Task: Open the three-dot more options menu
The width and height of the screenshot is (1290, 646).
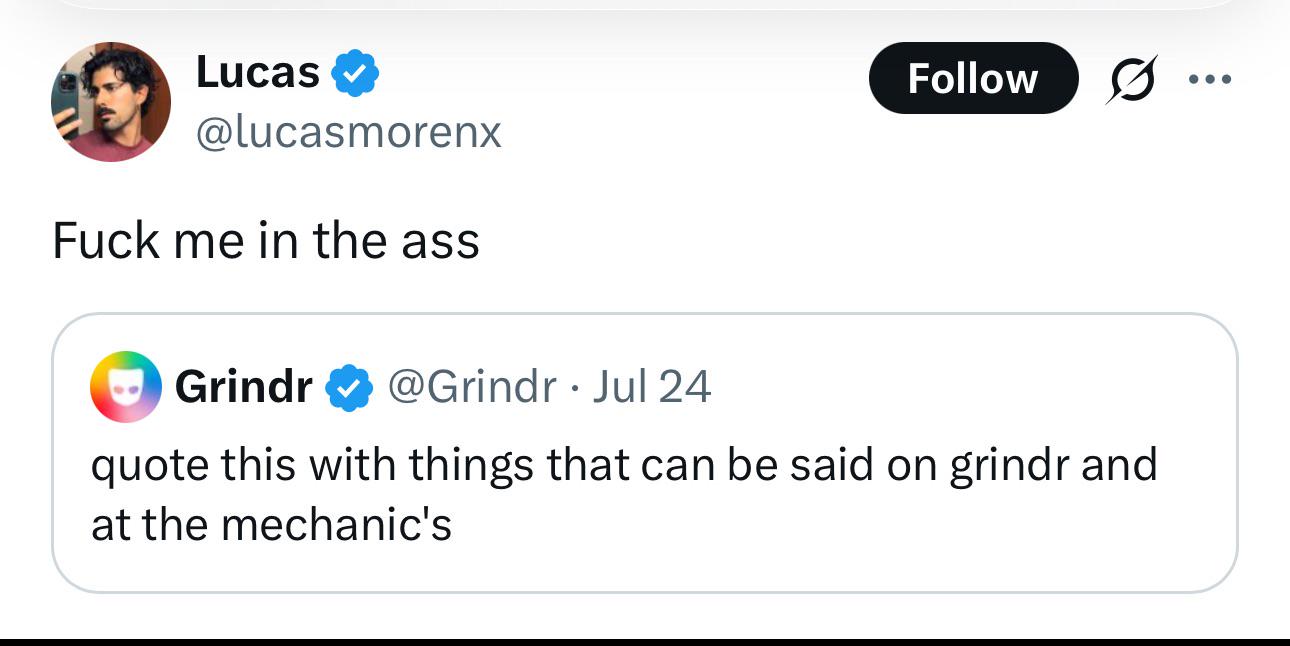Action: click(1208, 79)
